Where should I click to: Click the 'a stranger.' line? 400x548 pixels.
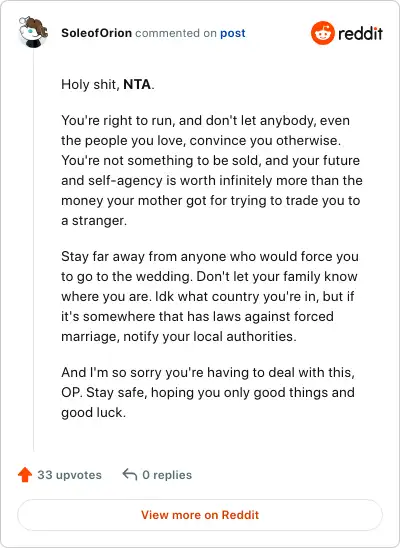94,221
